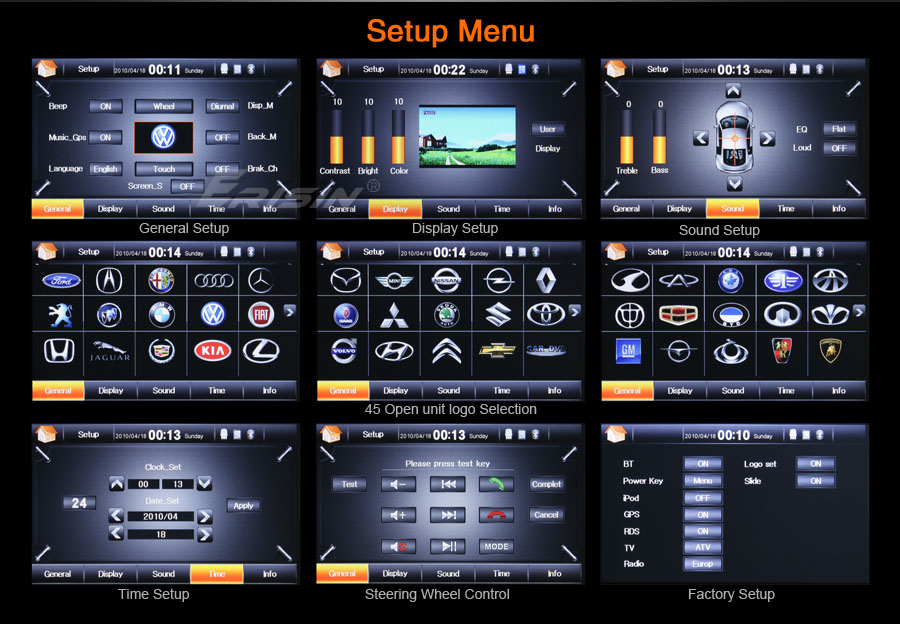The height and width of the screenshot is (624, 900).
Task: Pick the Jaguar logo
Action: tap(110, 351)
